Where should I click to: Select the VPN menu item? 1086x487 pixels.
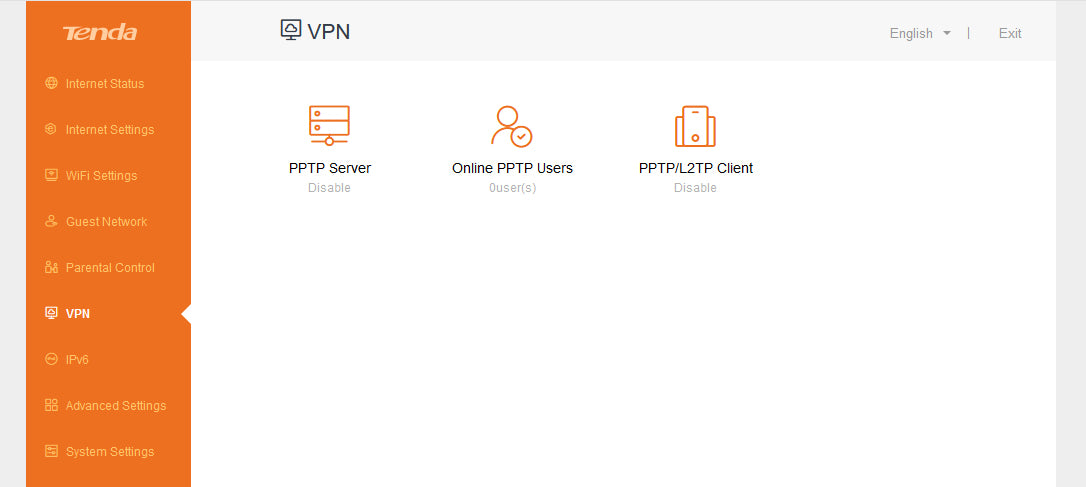point(77,314)
